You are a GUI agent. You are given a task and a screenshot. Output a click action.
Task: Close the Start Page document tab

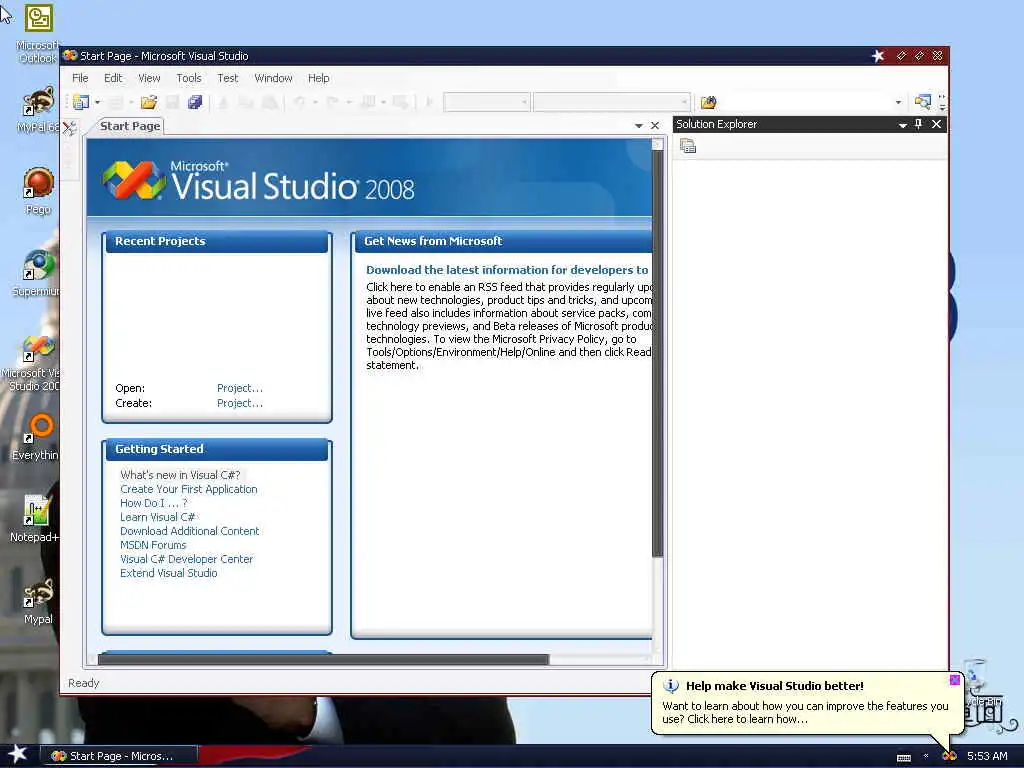pos(655,125)
